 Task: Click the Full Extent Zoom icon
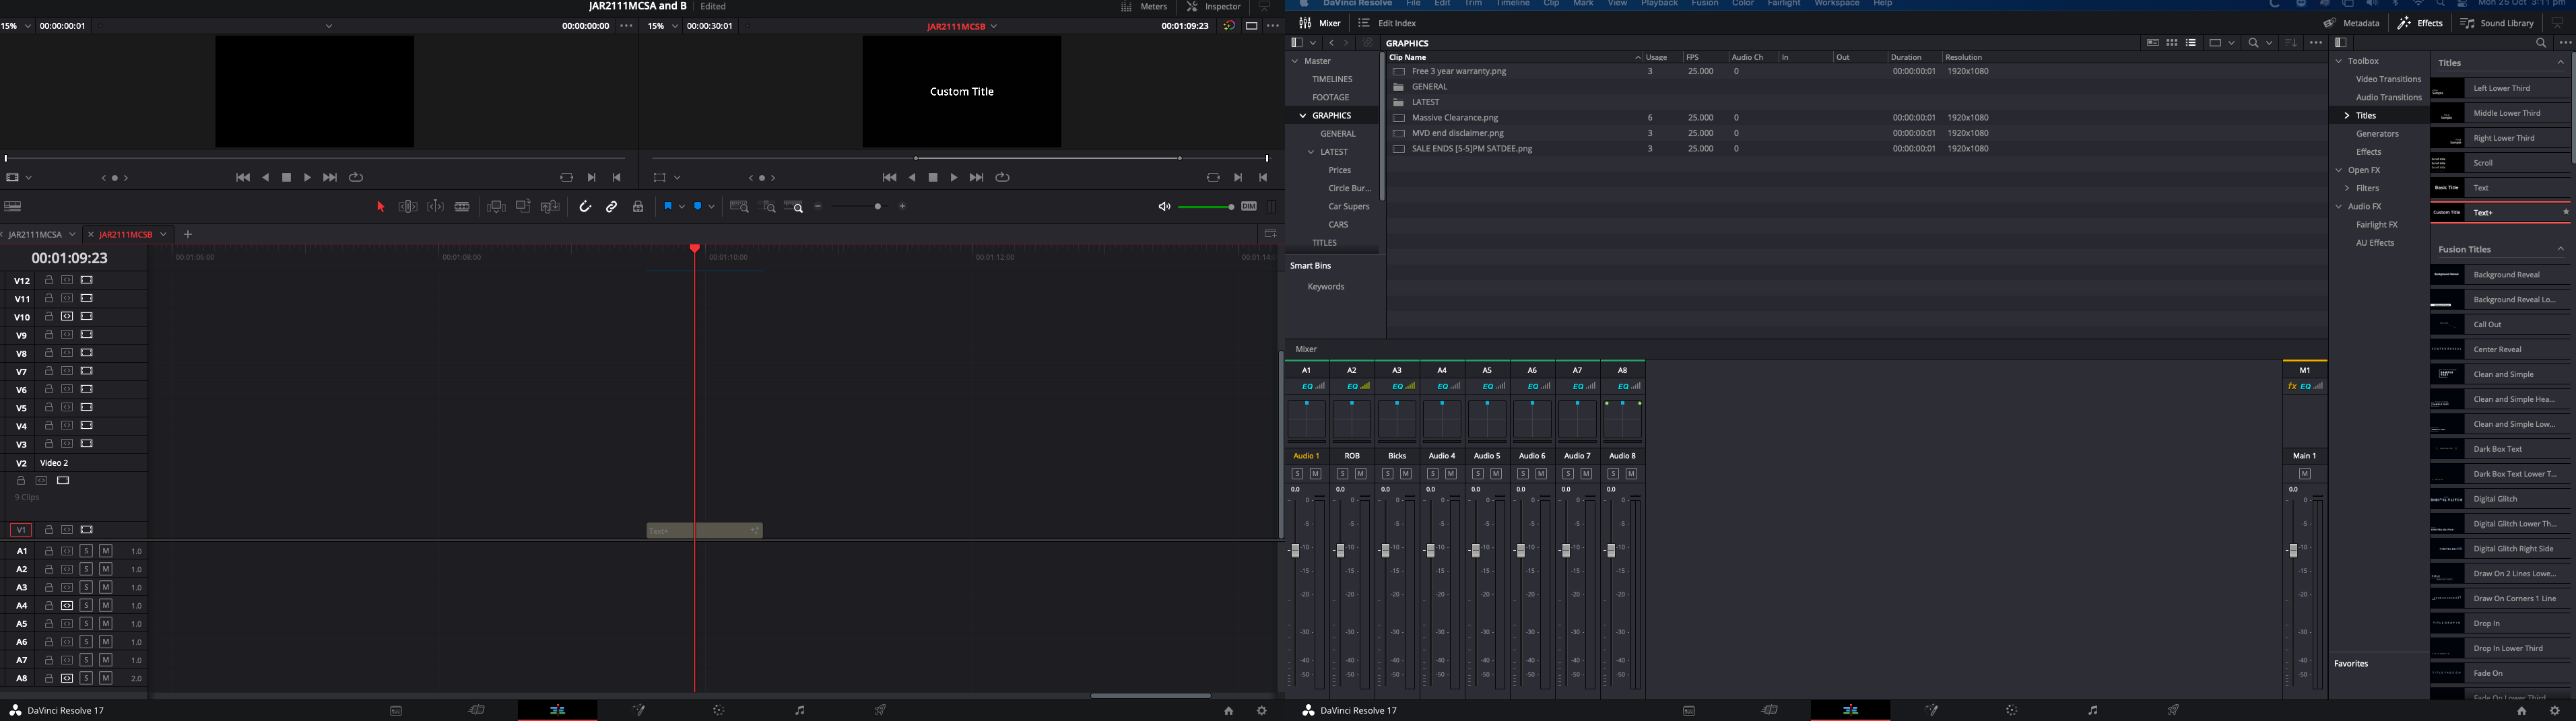click(739, 207)
